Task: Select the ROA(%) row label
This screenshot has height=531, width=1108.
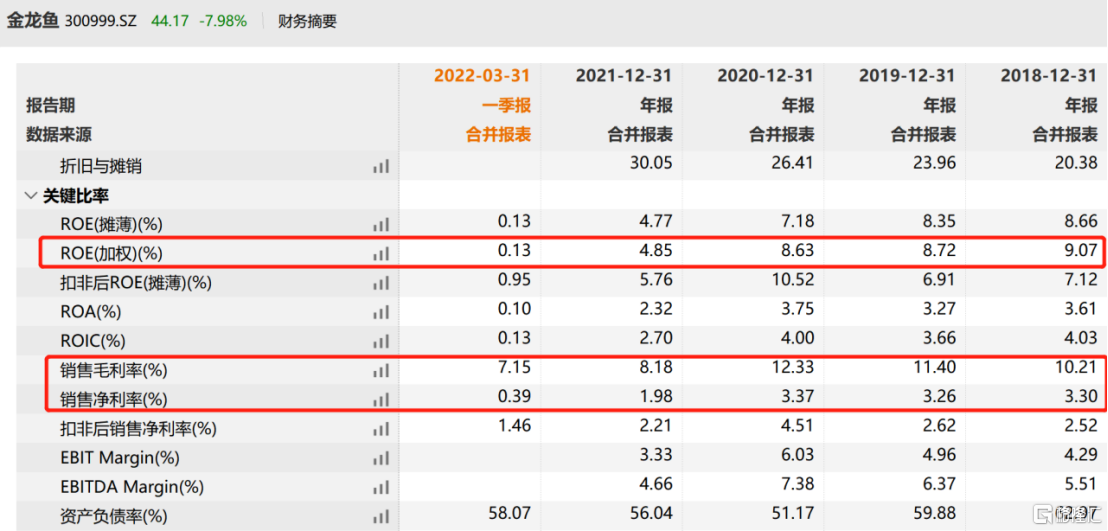Action: (x=90, y=313)
